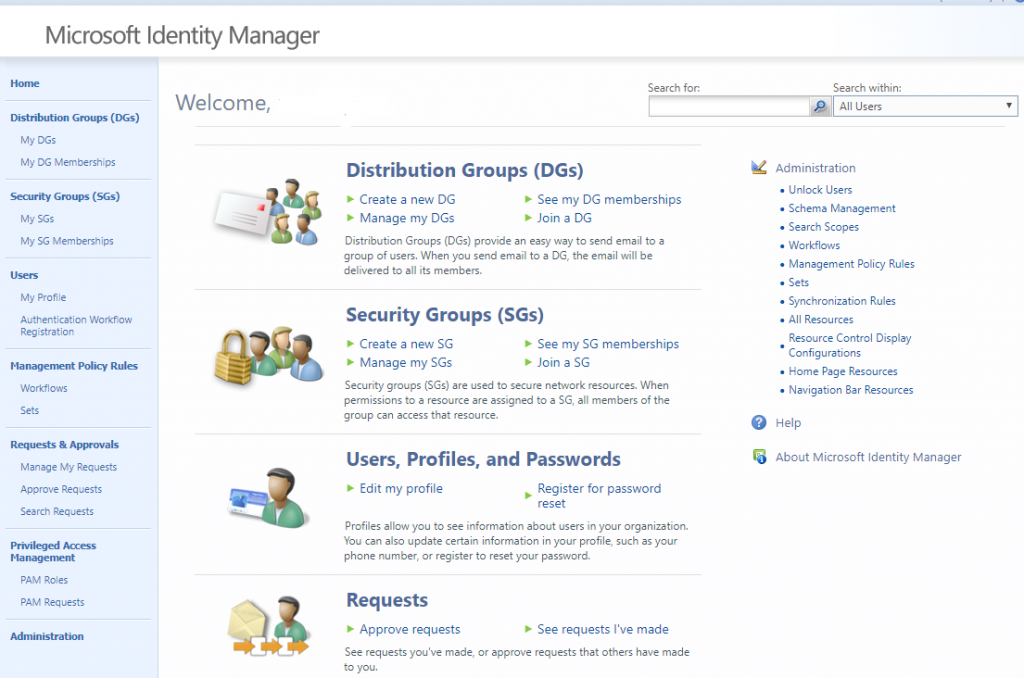Viewport: 1024px width, 678px height.
Task: Open My DG Memberships in sidebar
Action: point(68,162)
